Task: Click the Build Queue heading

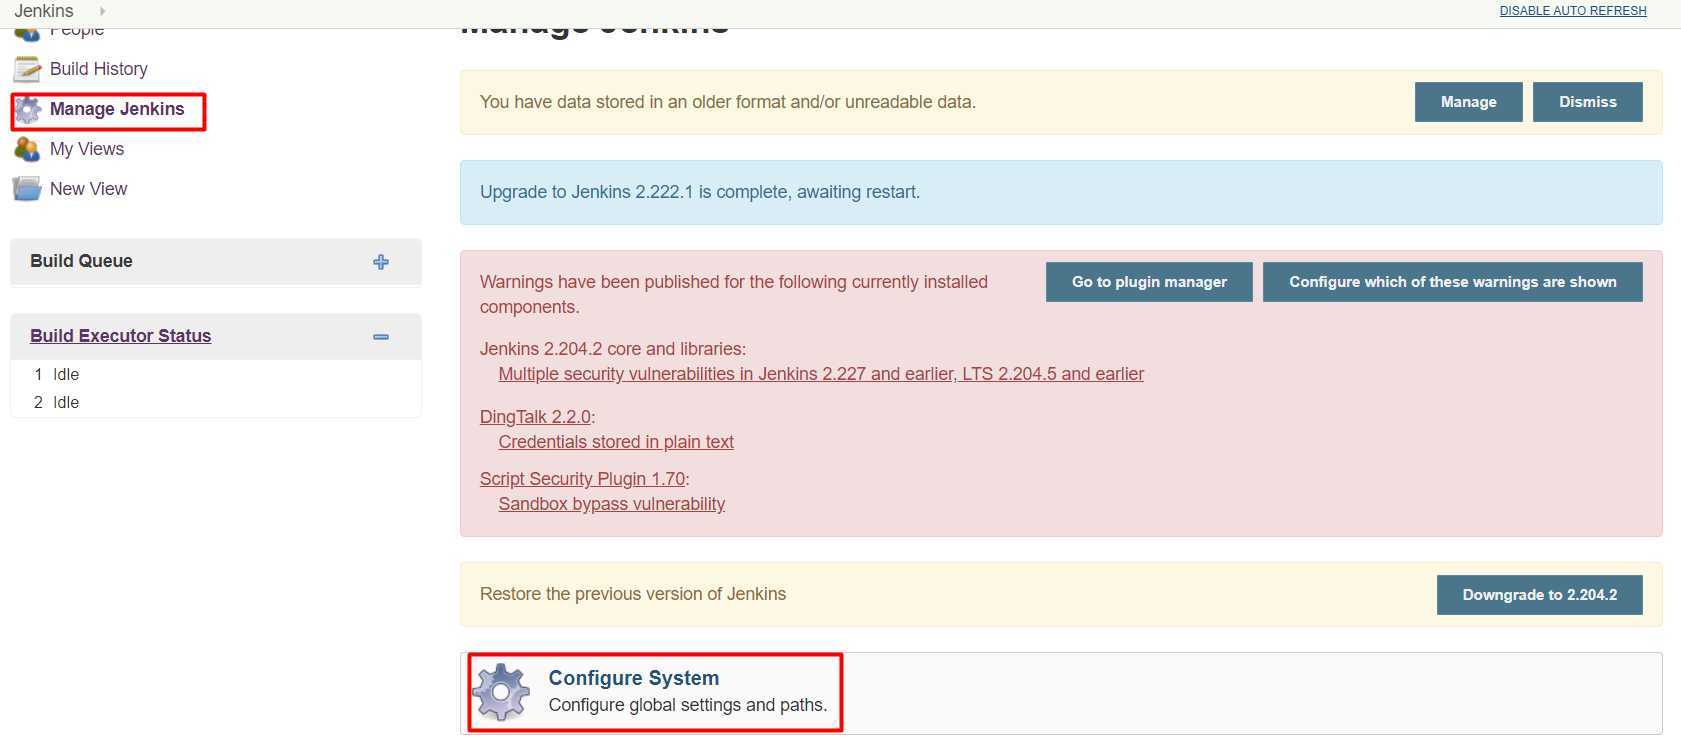Action: pos(81,261)
